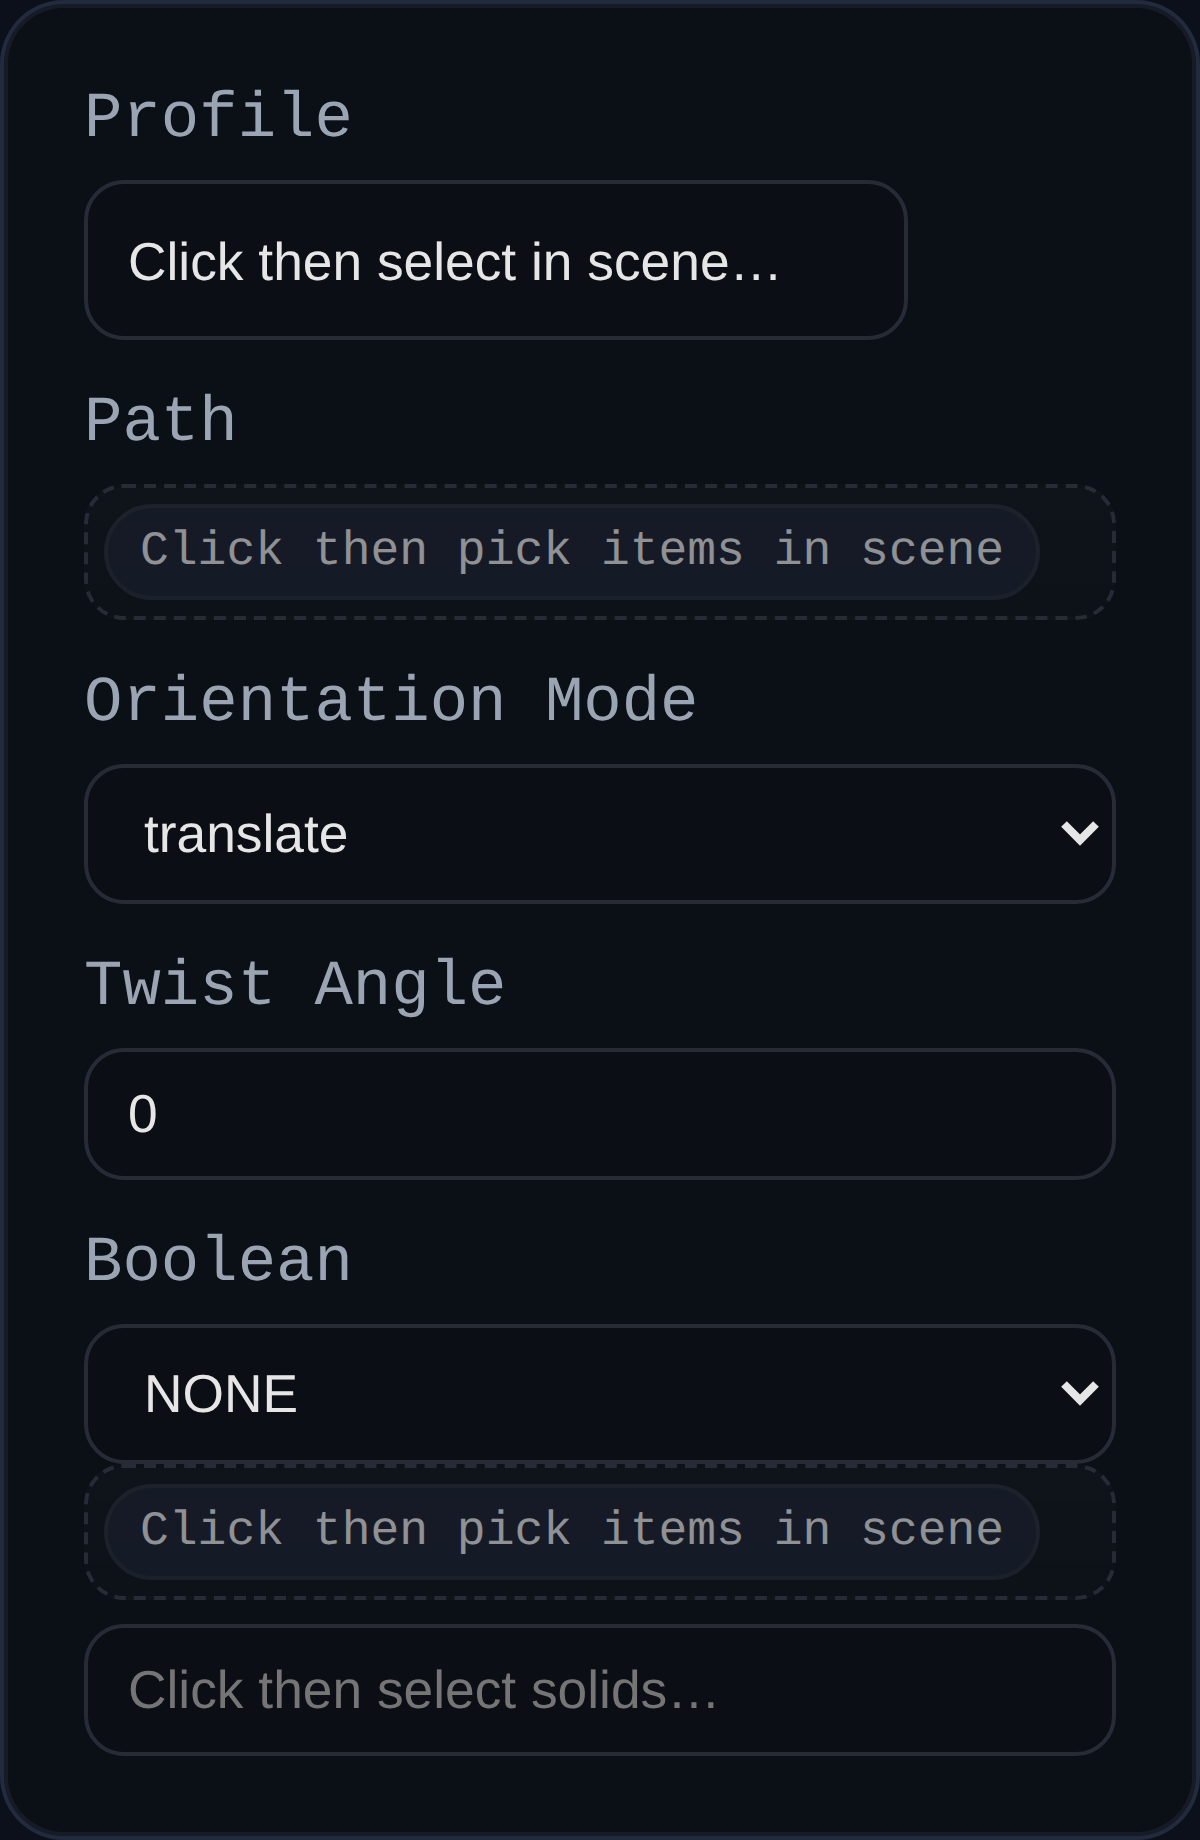This screenshot has width=1200, height=1840.
Task: Set focus in the Twist Angle field
Action: pos(600,1113)
